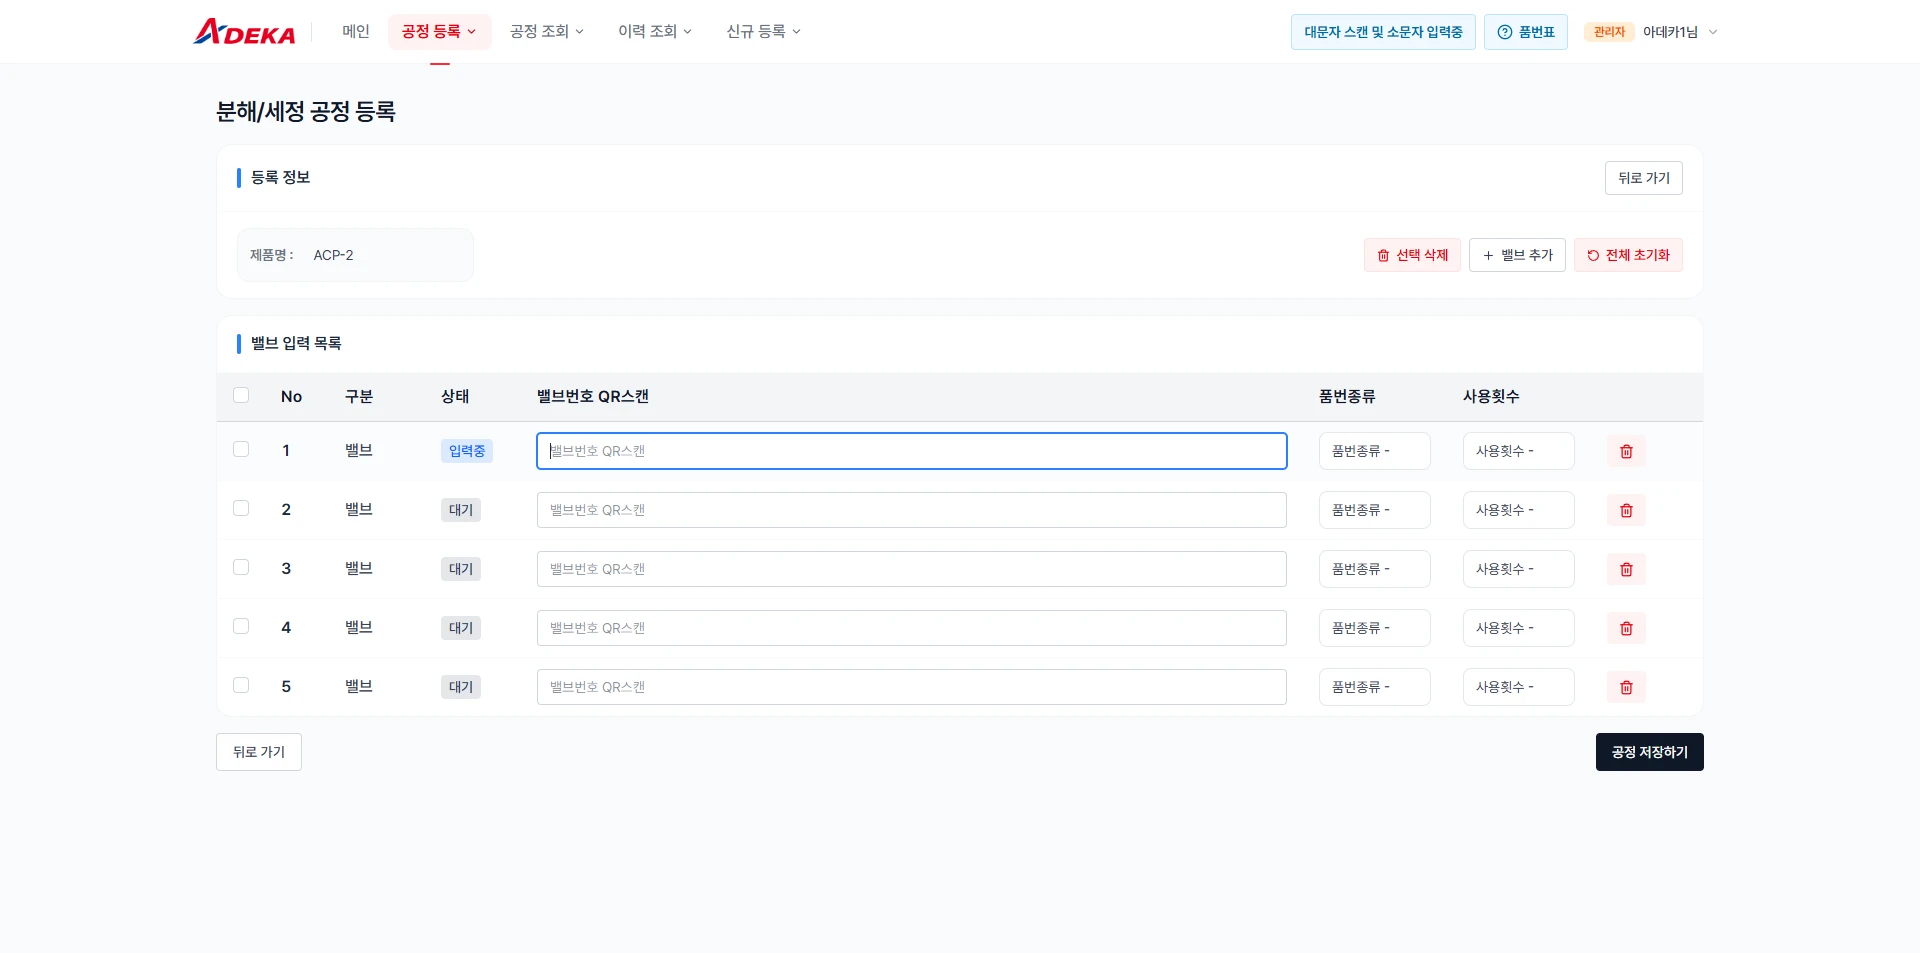The width and height of the screenshot is (1920, 953).
Task: Save the process with 공정 저장하기
Action: (1649, 752)
